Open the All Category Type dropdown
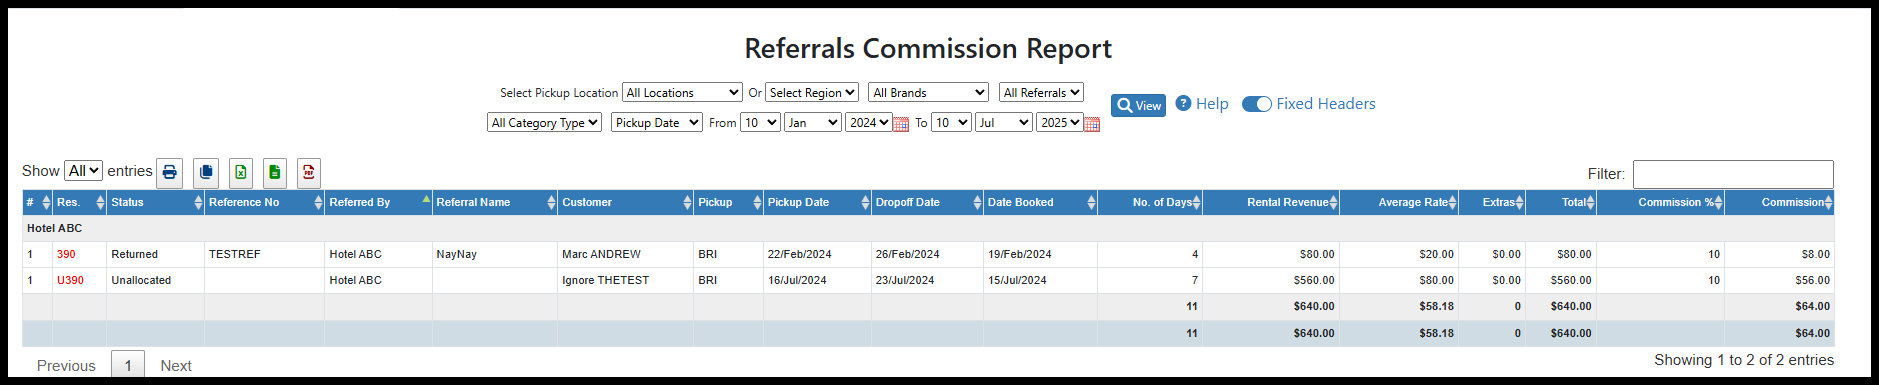Viewport: 1879px width, 385px height. pos(545,122)
